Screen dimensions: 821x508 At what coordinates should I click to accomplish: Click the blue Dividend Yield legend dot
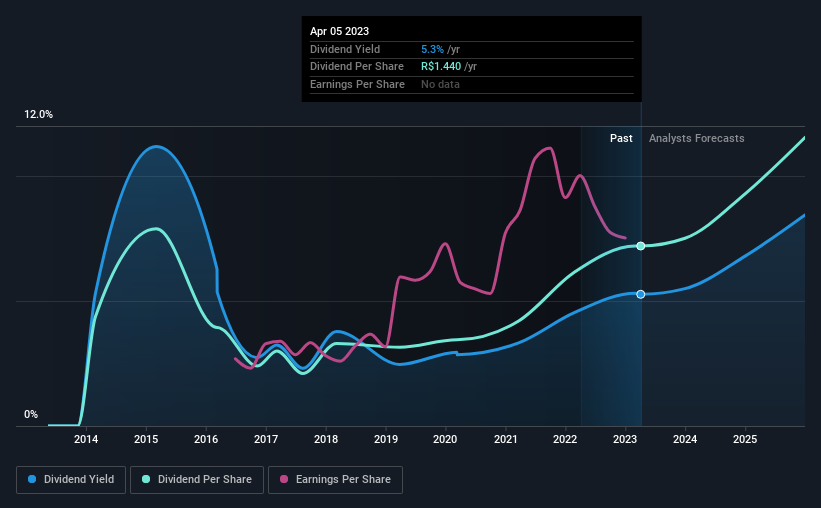[32, 479]
